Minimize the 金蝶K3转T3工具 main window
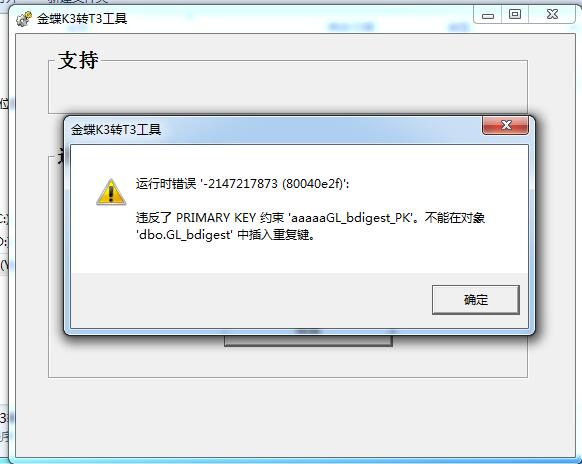The width and height of the screenshot is (582, 464). [x=488, y=15]
